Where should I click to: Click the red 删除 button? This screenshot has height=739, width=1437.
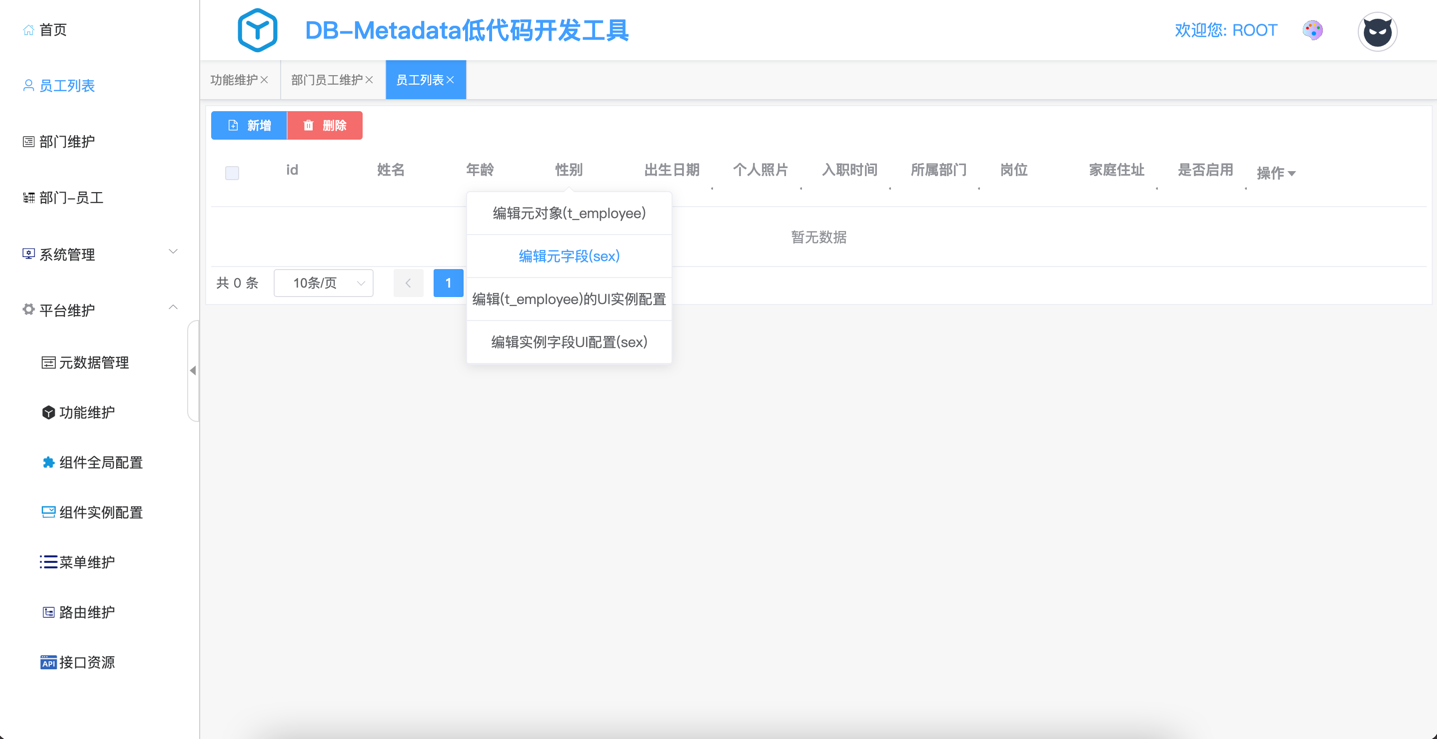click(325, 126)
